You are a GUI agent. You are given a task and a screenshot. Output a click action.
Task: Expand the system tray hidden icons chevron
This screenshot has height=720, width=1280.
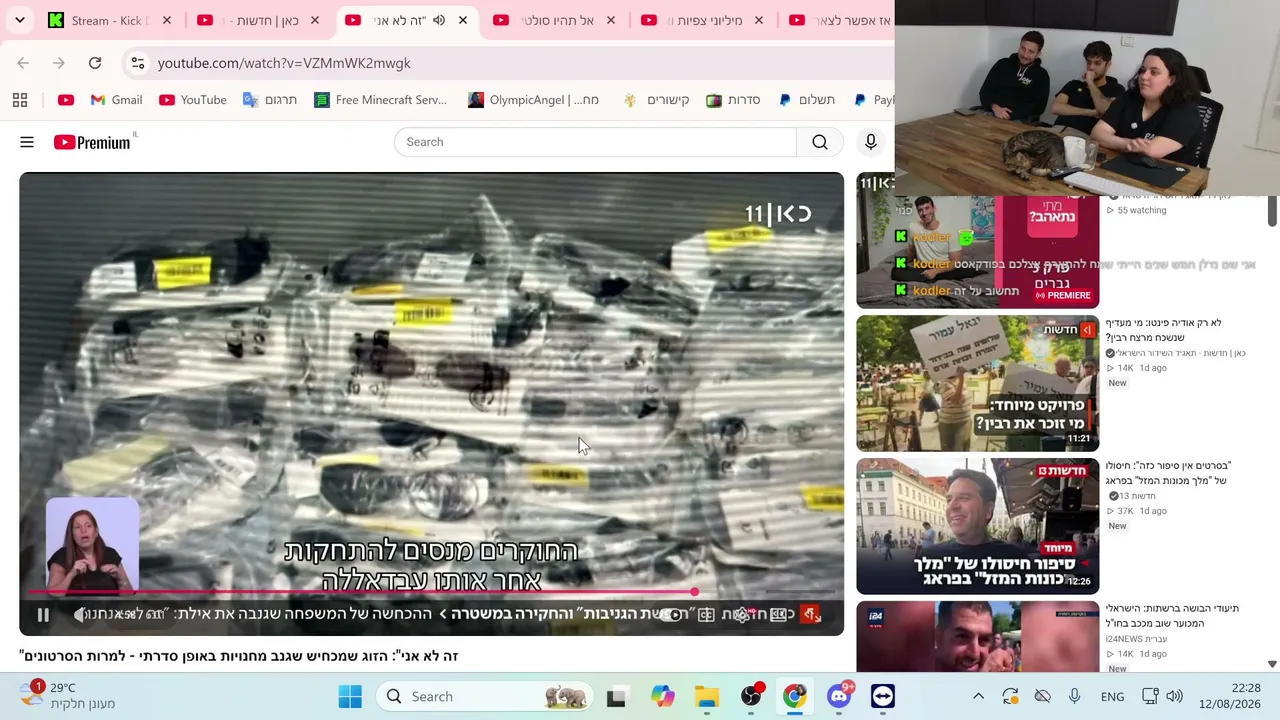(x=978, y=696)
